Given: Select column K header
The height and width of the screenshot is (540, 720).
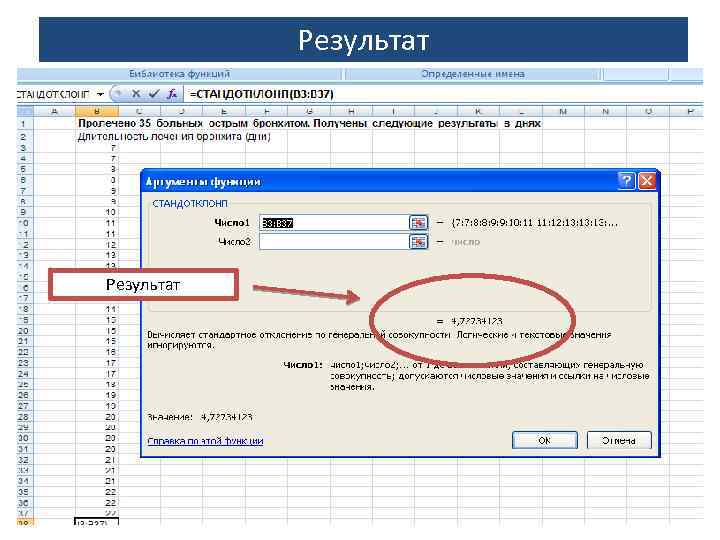Looking at the screenshot, I should coord(478,111).
